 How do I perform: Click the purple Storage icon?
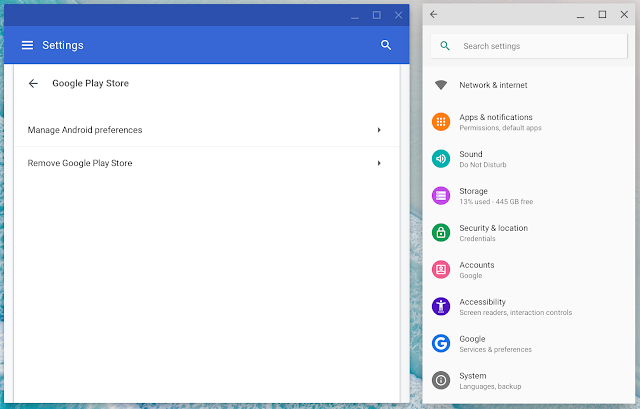pyautogui.click(x=441, y=196)
